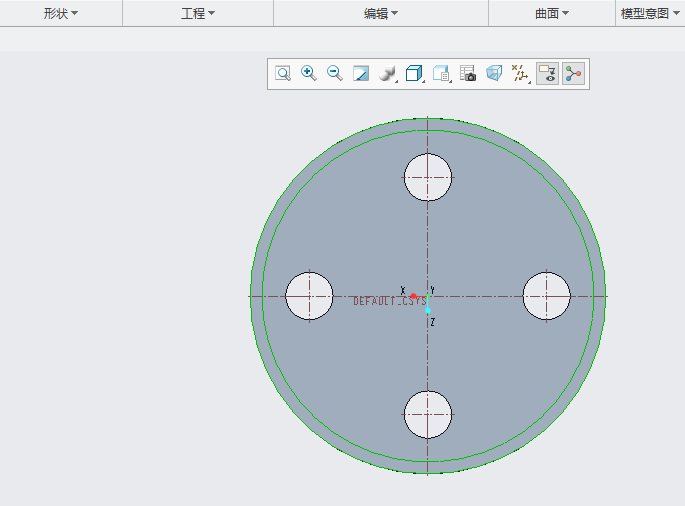685x506 pixels.
Task: Open the 模型意图 ribbon group menu
Action: tap(650, 14)
